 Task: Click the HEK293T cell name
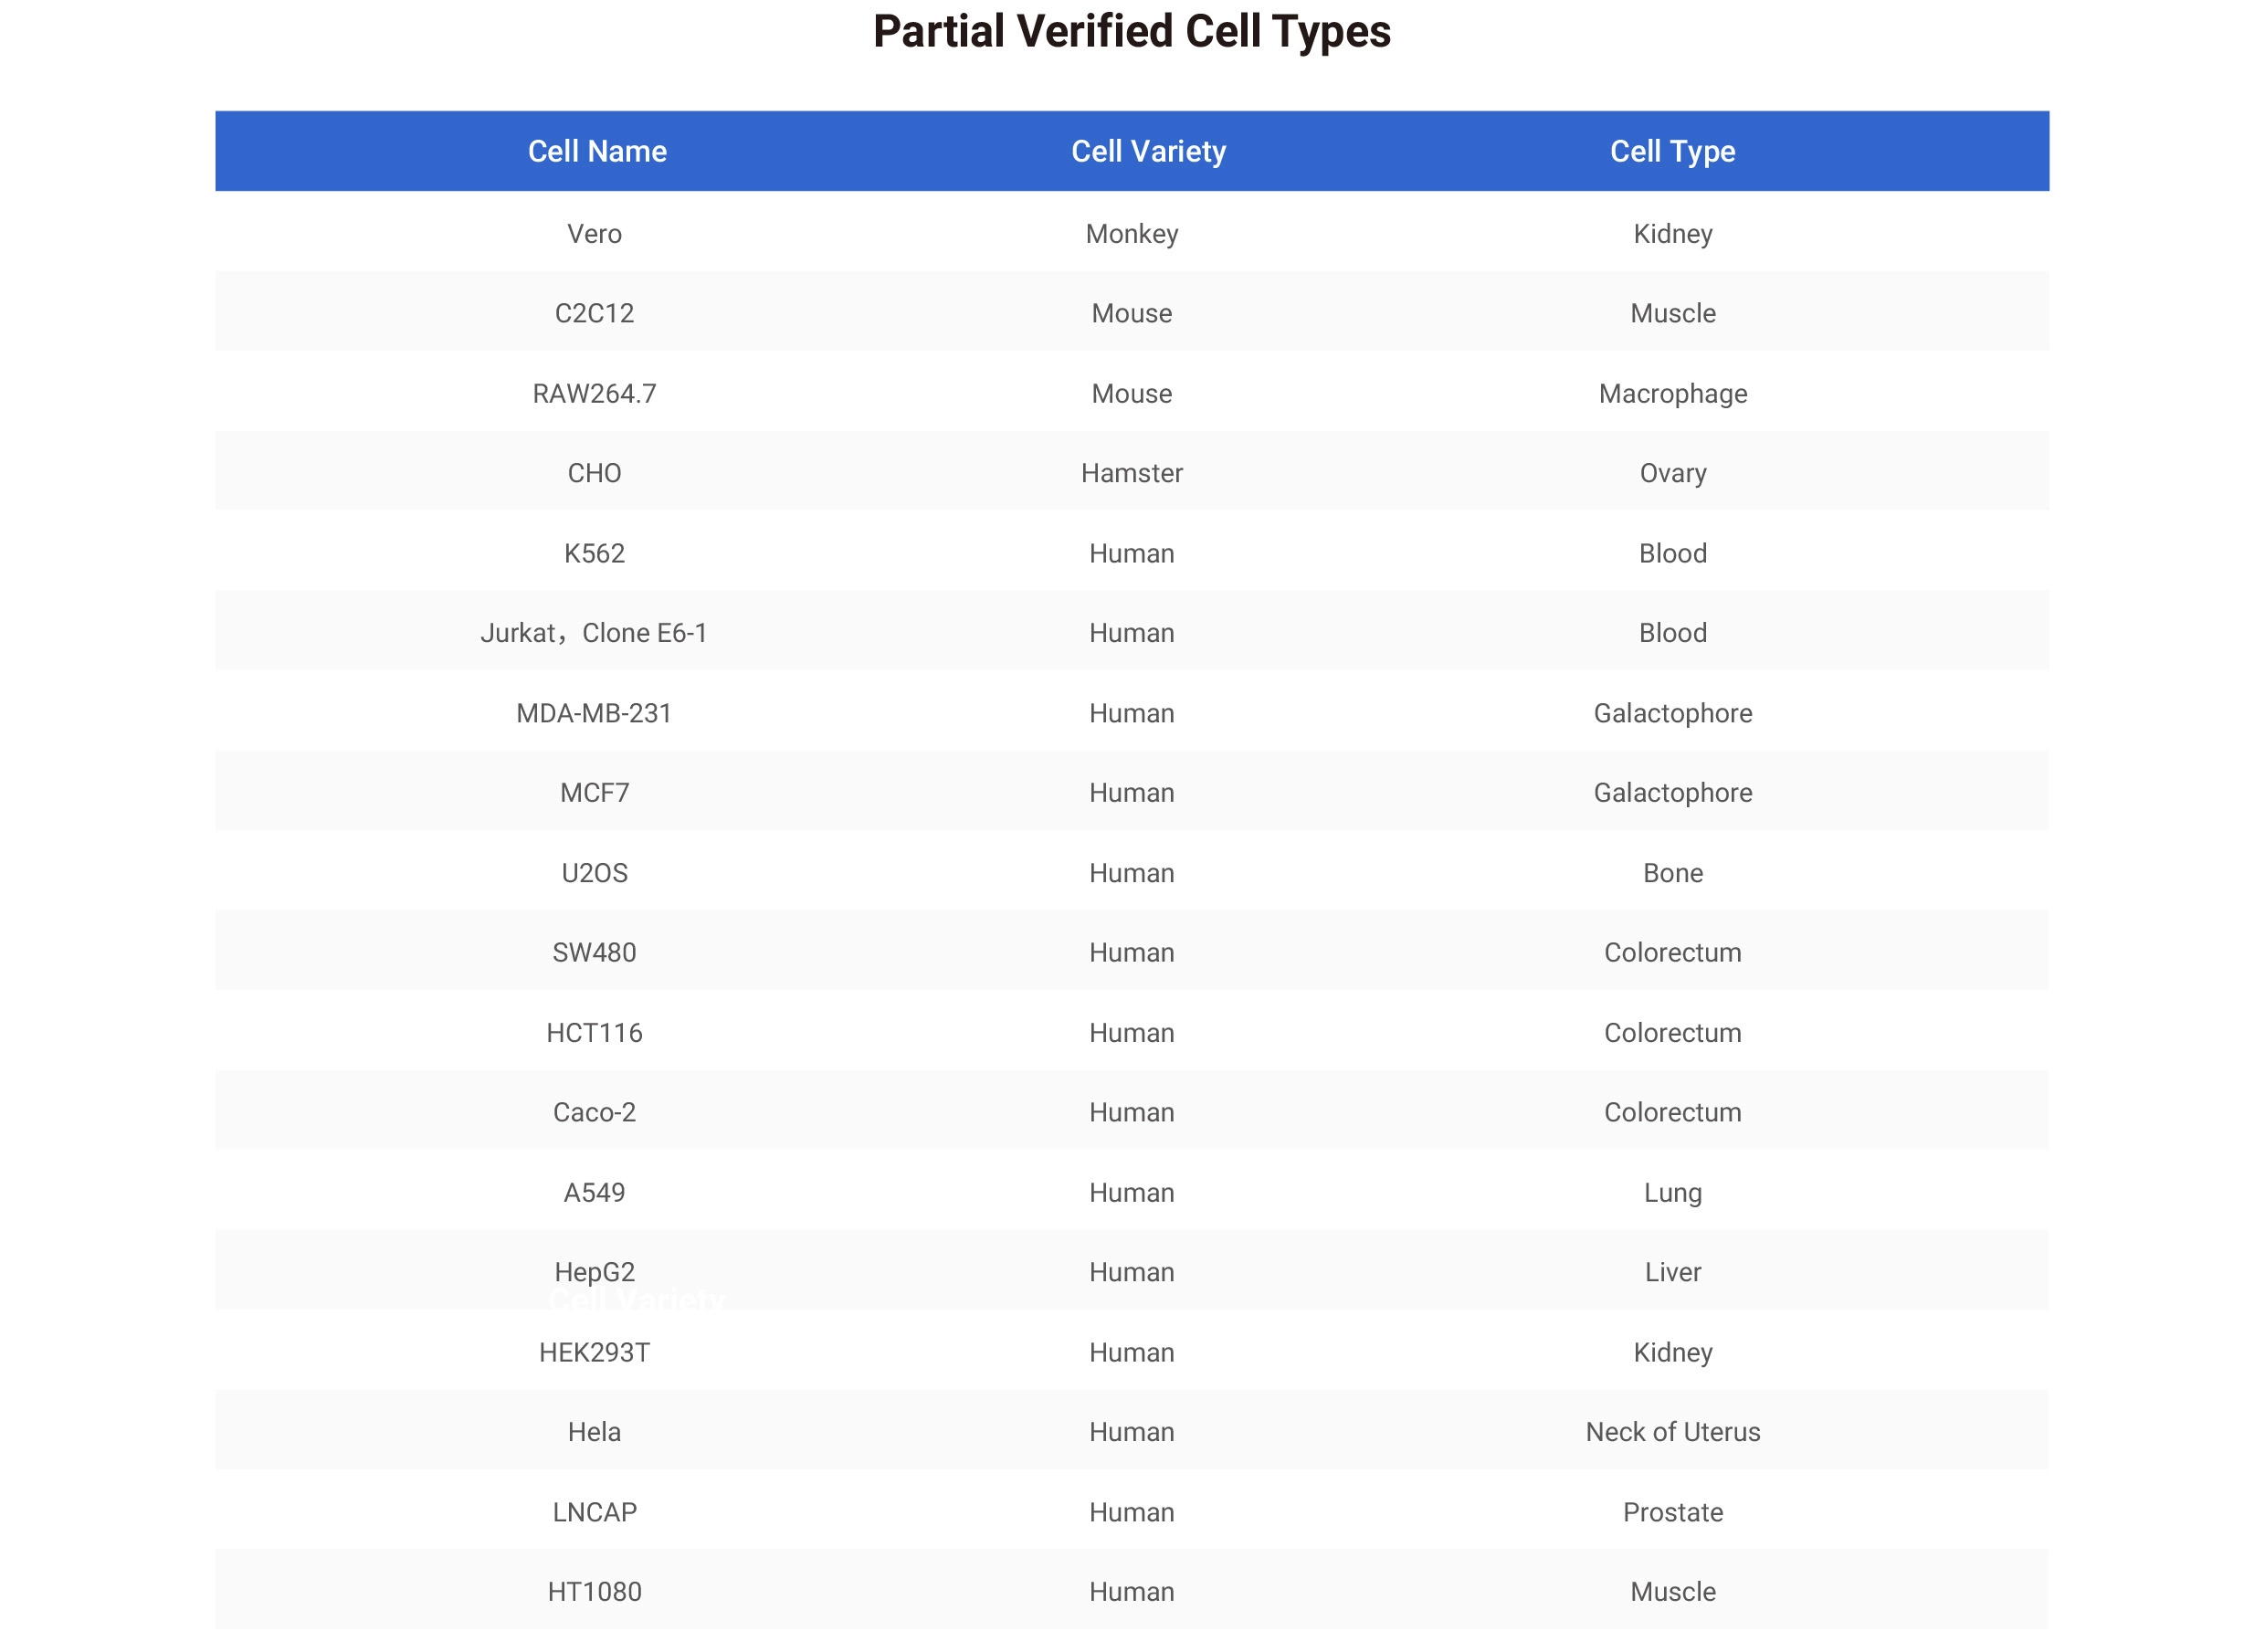click(594, 1352)
